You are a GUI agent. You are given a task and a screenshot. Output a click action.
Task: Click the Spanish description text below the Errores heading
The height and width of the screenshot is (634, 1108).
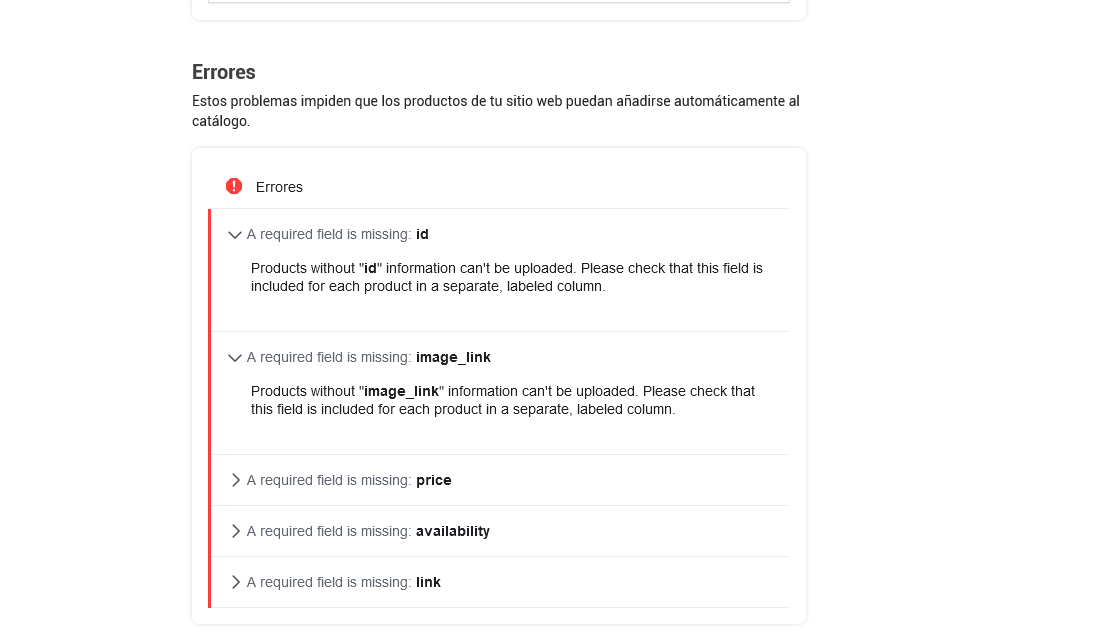coord(496,111)
